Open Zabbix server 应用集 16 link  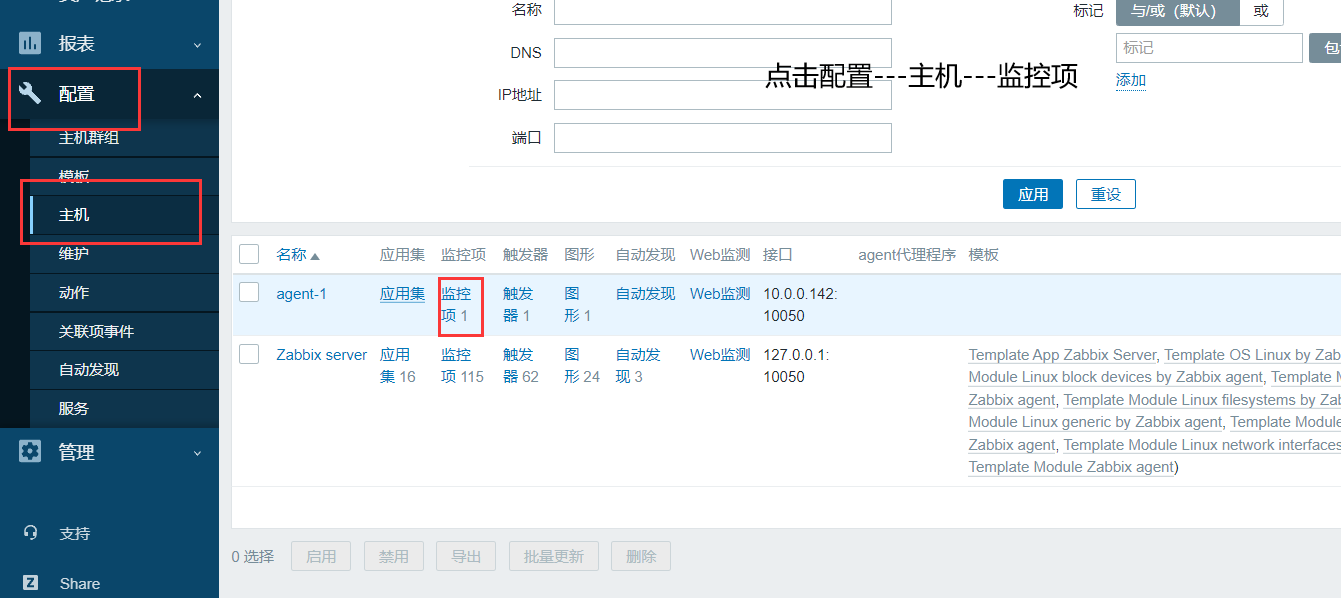click(395, 366)
